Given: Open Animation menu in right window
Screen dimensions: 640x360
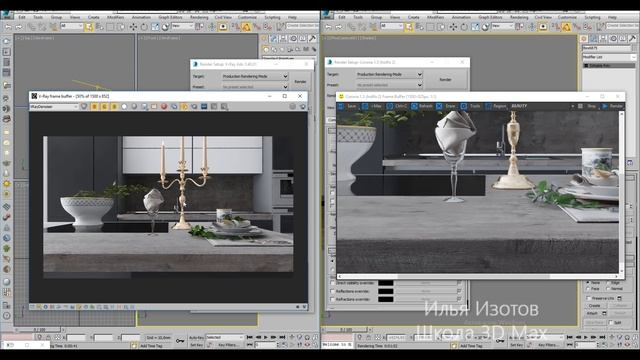Looking at the screenshot, I should tap(461, 18).
